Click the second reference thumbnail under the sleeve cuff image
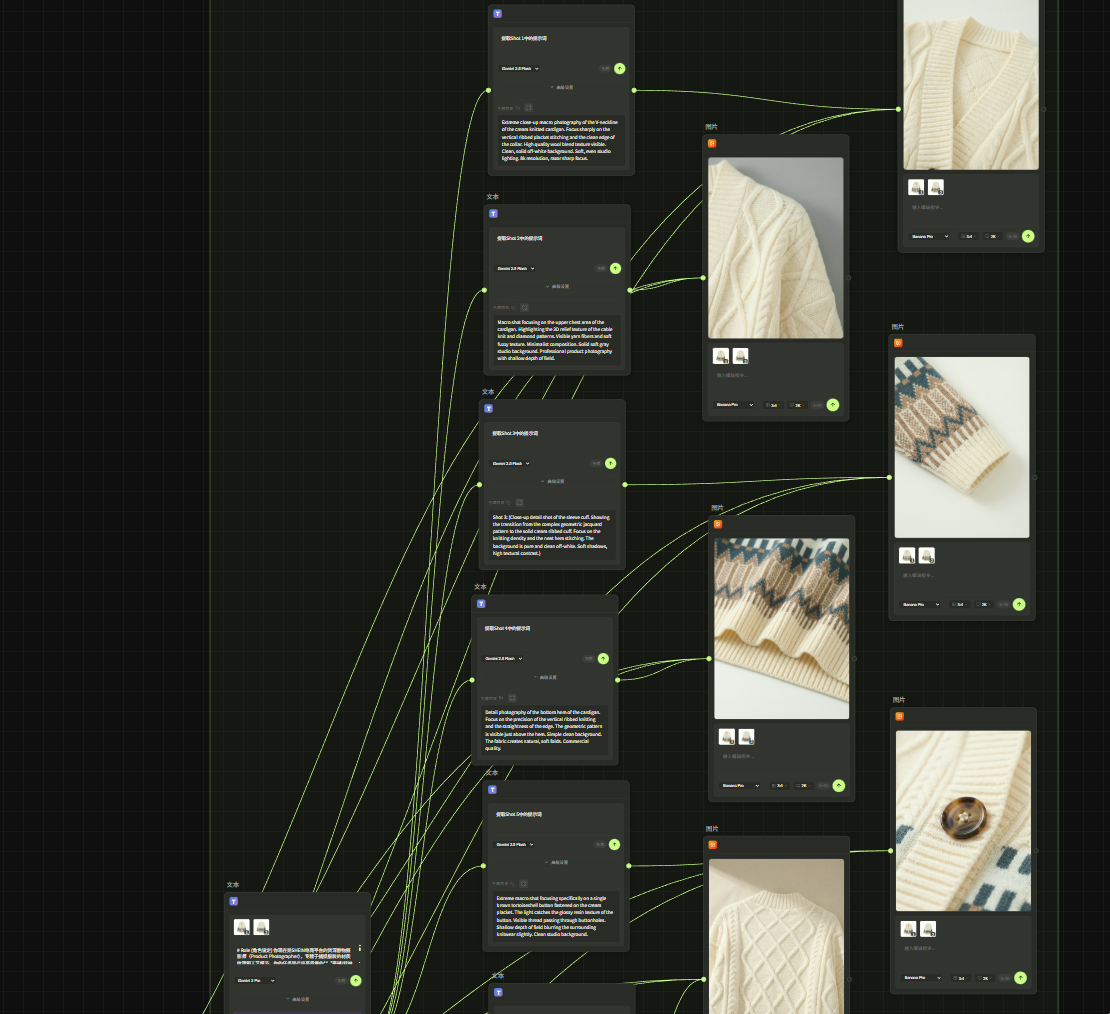 point(927,555)
